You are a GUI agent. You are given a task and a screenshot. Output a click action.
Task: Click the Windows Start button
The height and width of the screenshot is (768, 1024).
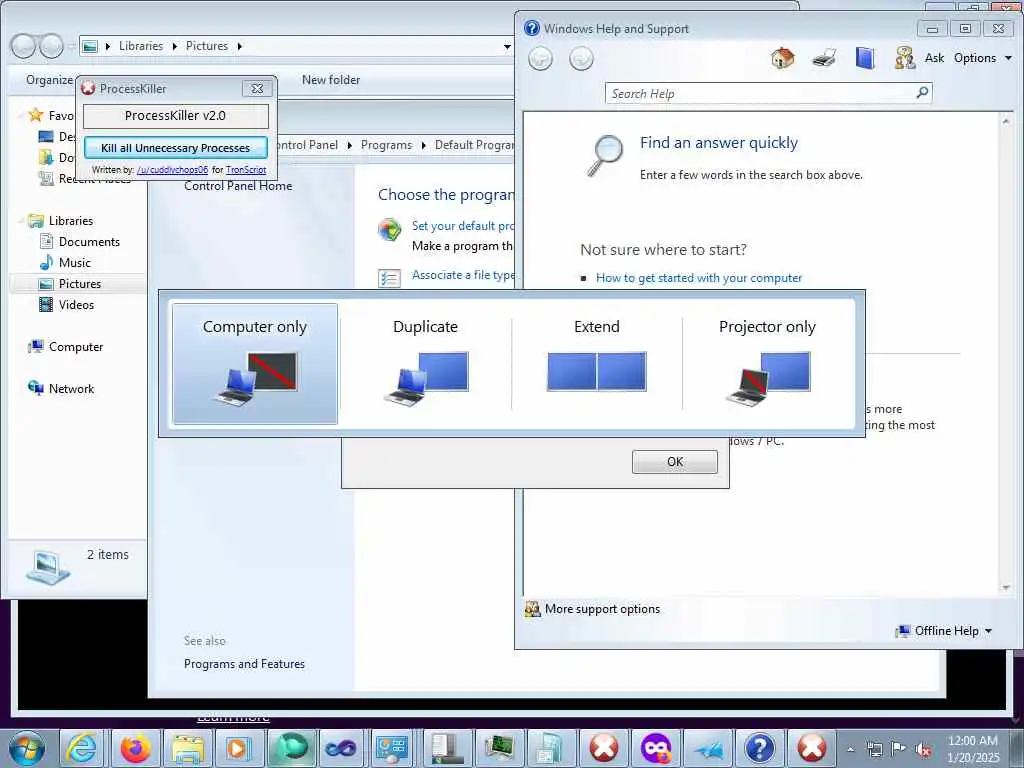(27, 748)
